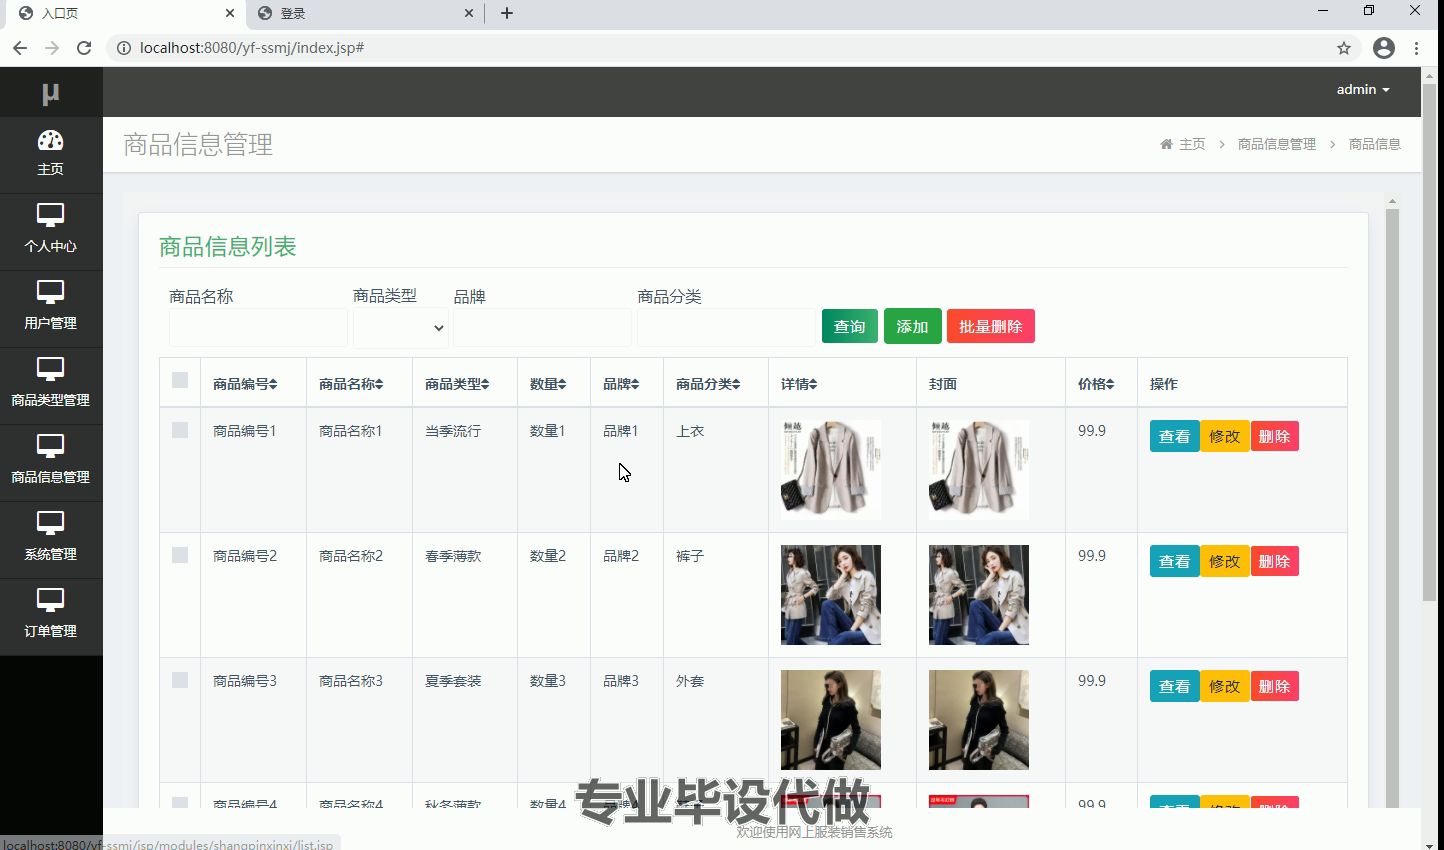Click 删除 for 商品编号2
Screen dimensions: 1444x850
coord(1274,561)
